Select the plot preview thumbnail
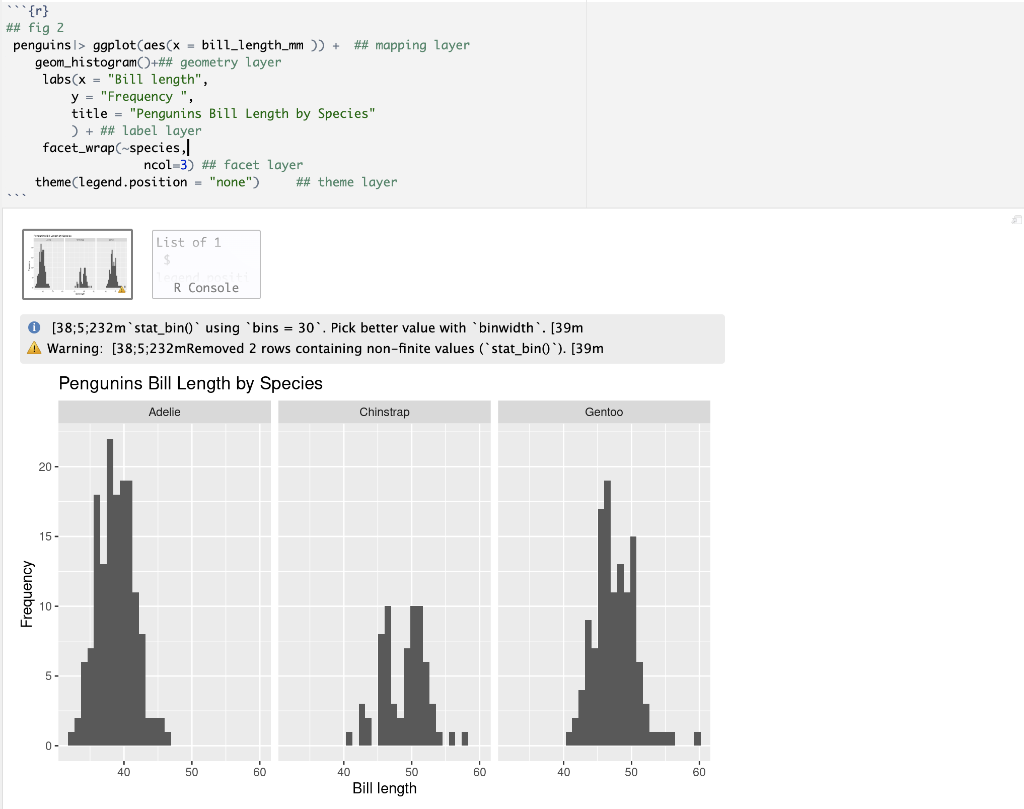 pyautogui.click(x=77, y=263)
